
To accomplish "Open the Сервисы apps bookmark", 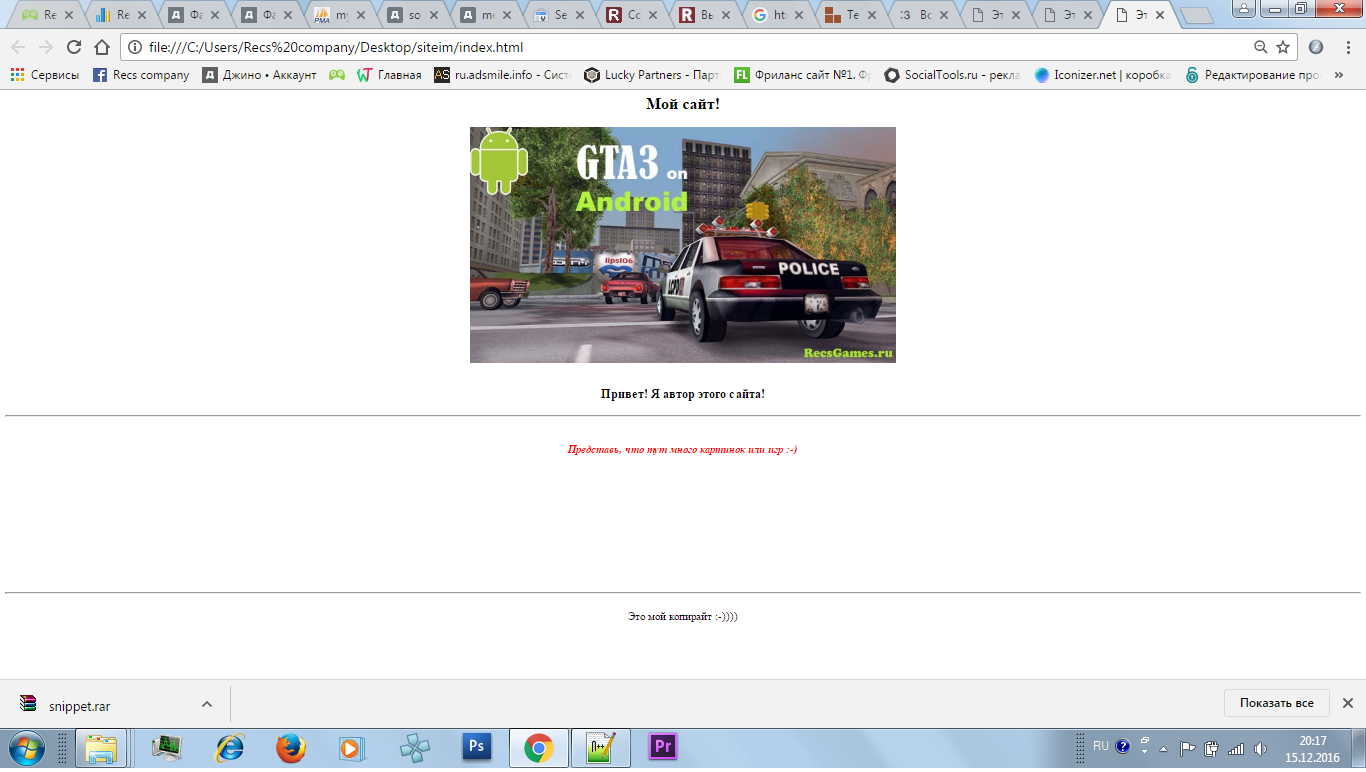I will [45, 75].
